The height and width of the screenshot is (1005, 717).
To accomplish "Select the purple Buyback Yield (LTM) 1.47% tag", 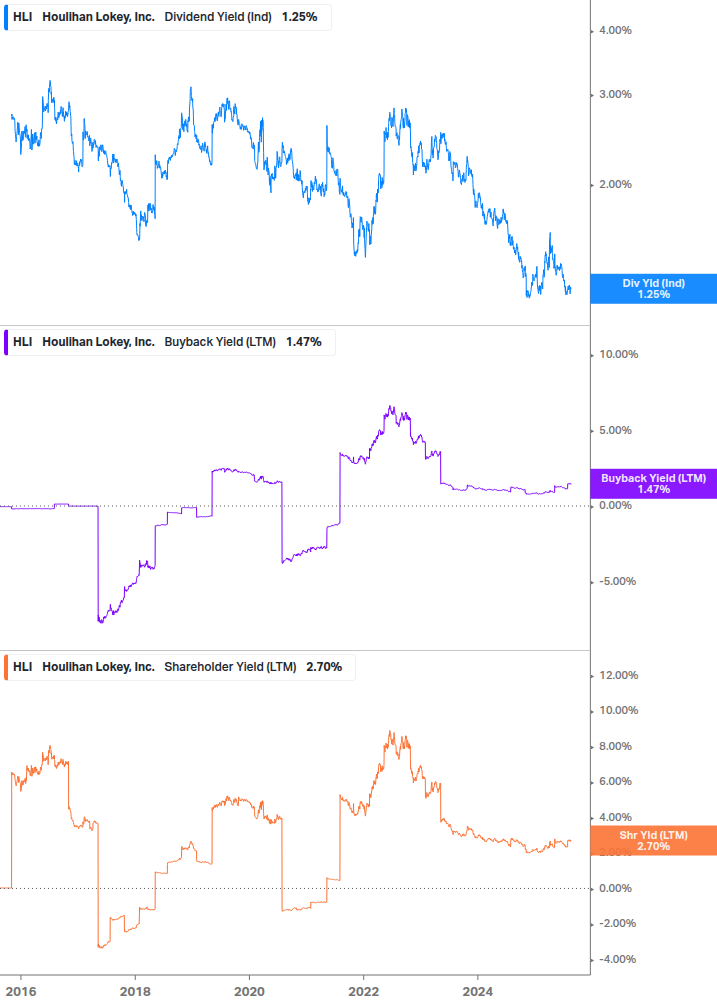I will 654,483.
